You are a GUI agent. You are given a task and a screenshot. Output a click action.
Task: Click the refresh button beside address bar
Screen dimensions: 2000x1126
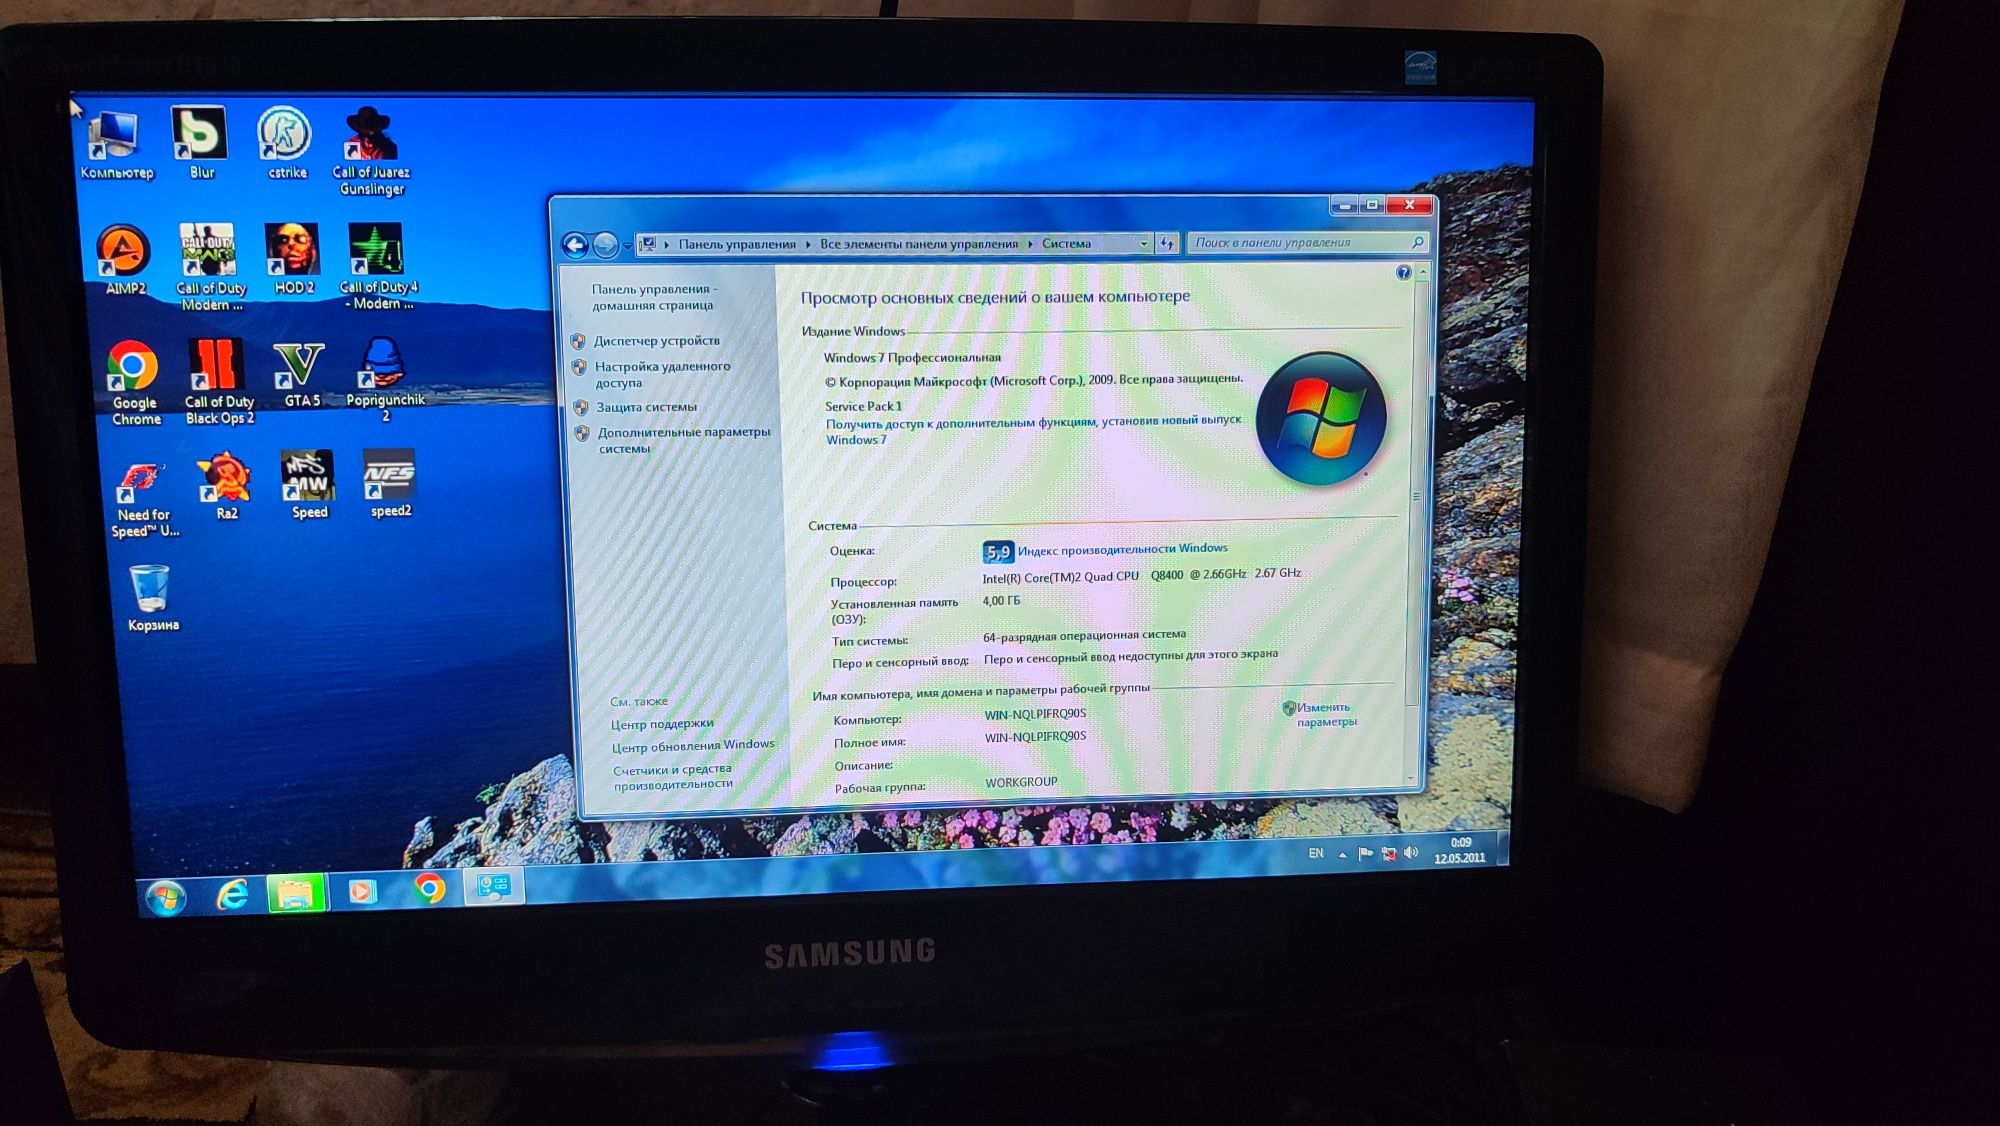pyautogui.click(x=1166, y=243)
